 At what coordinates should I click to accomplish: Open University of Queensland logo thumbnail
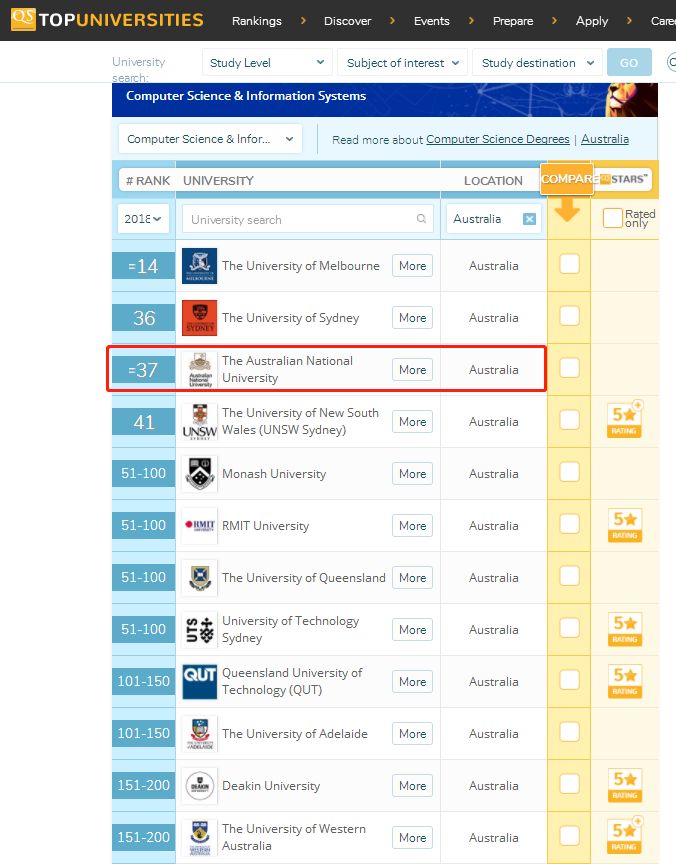[199, 577]
